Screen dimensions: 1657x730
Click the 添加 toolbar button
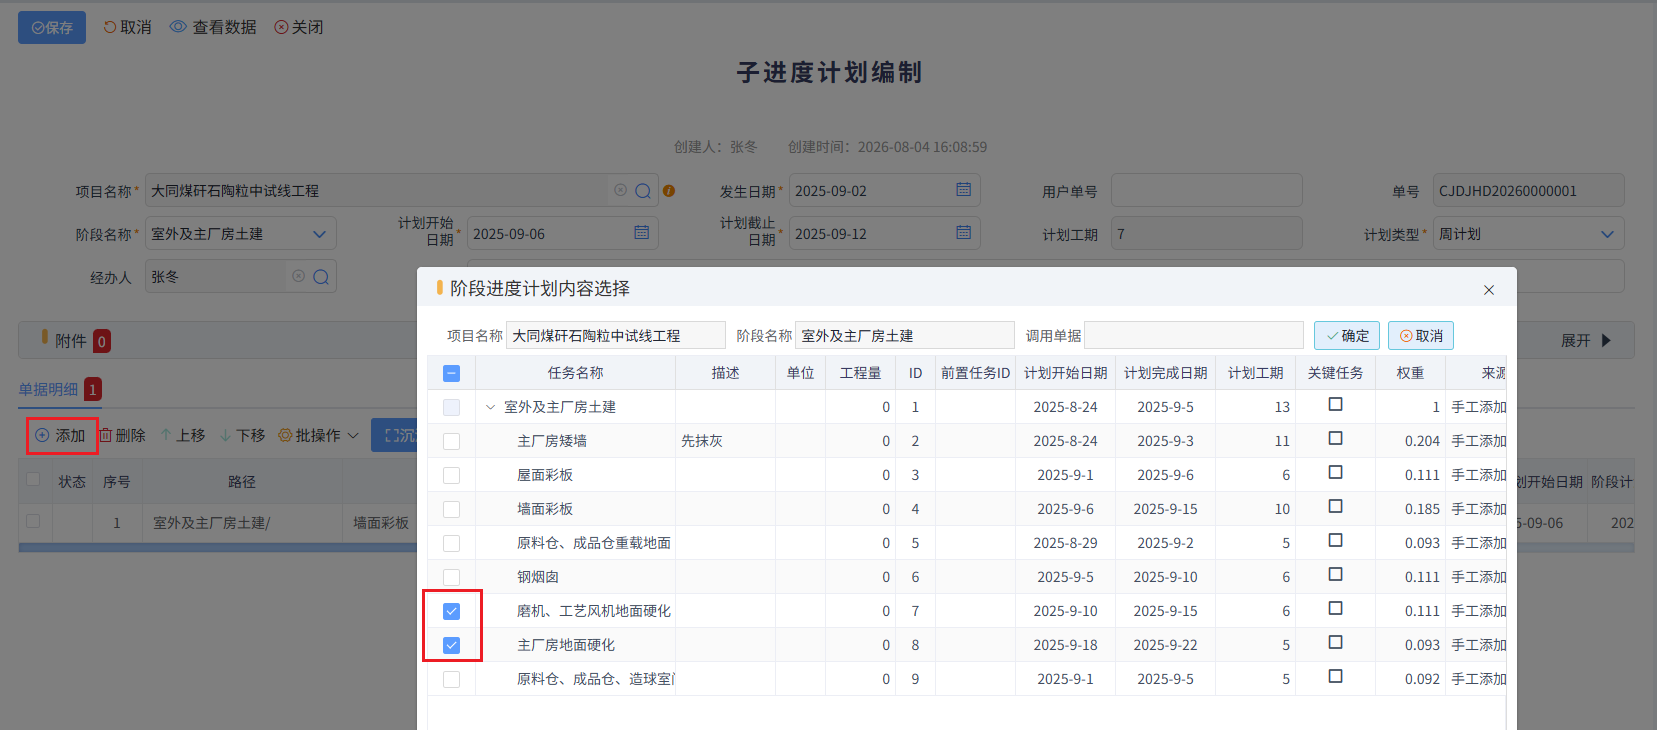[x=61, y=436]
